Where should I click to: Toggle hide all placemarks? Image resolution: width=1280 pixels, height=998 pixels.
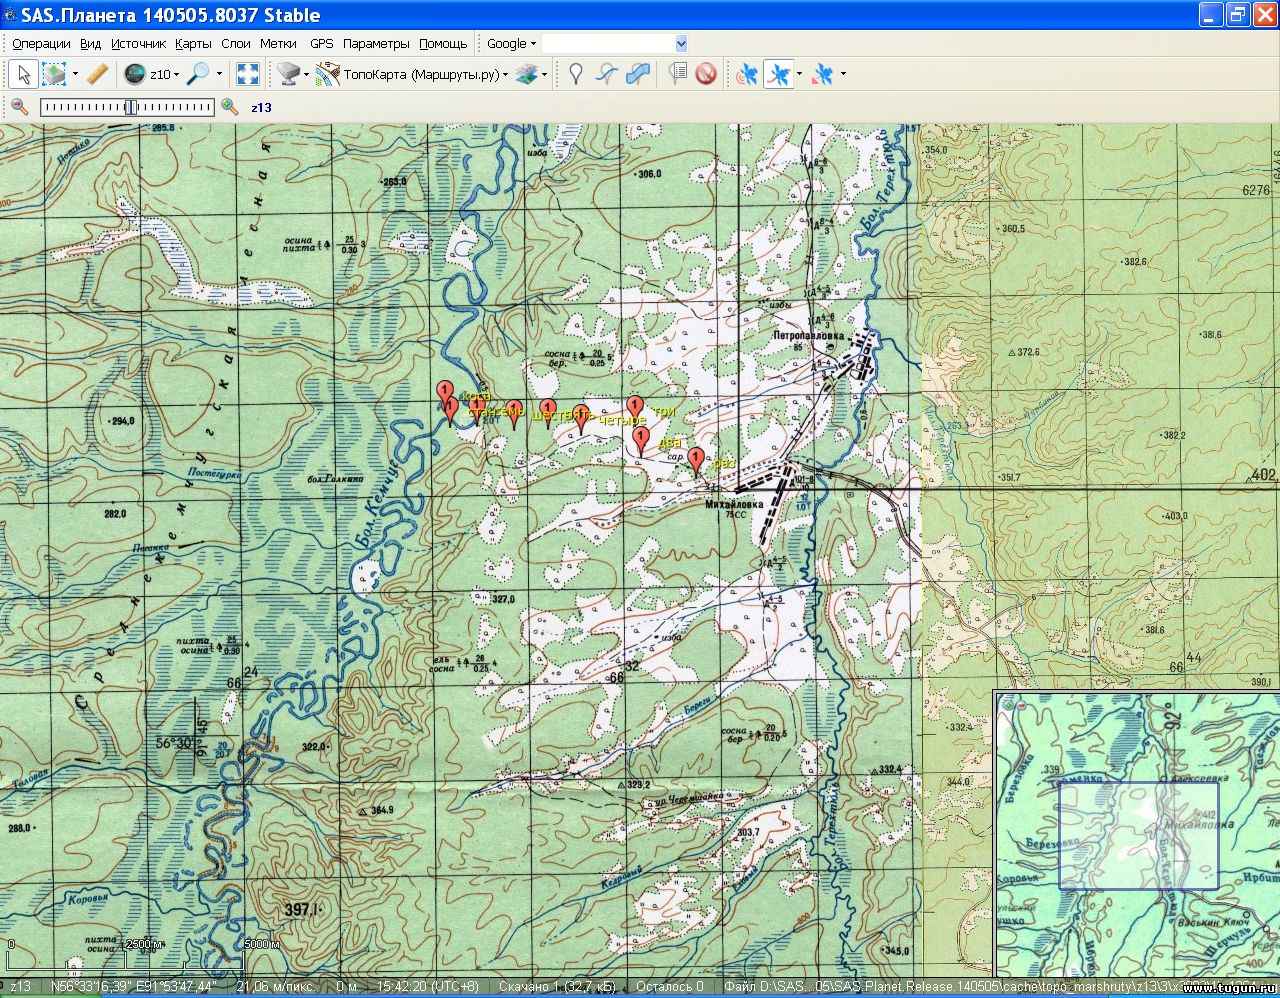[706, 74]
